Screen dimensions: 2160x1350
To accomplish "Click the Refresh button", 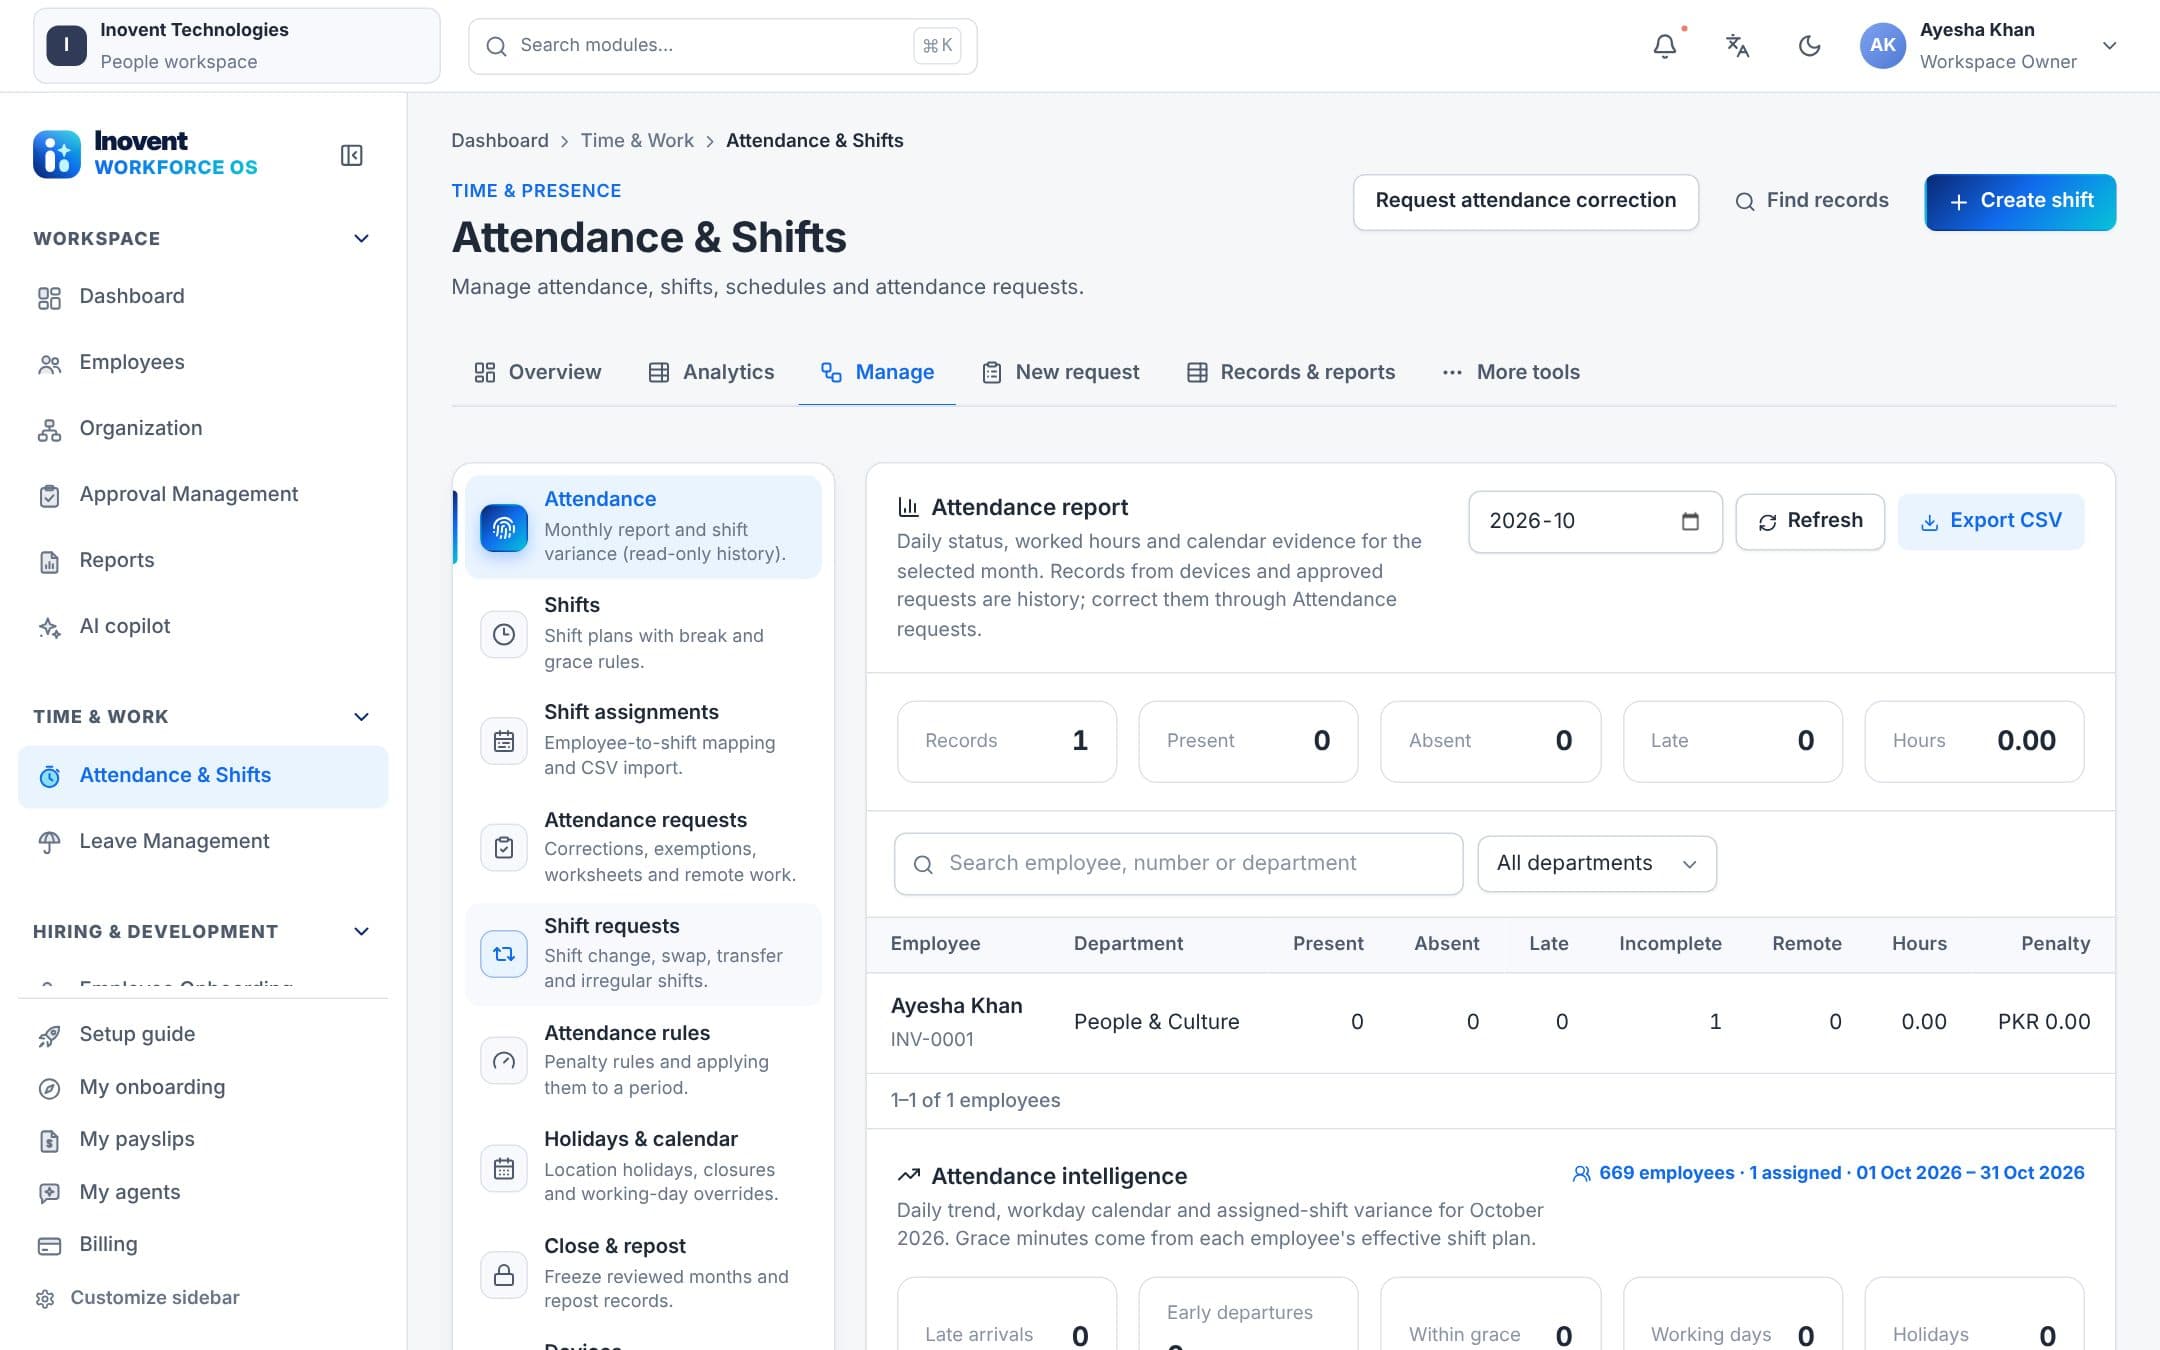I will [1810, 521].
